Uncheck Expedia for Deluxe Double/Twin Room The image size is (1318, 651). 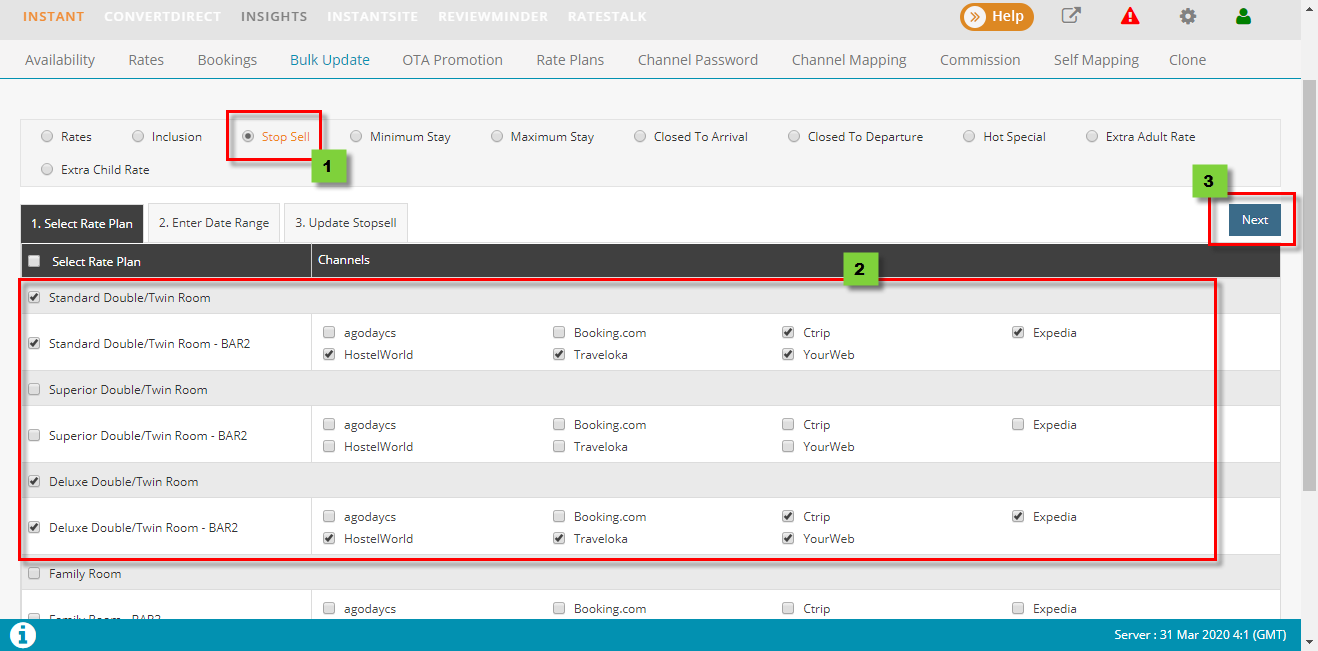[1018, 517]
